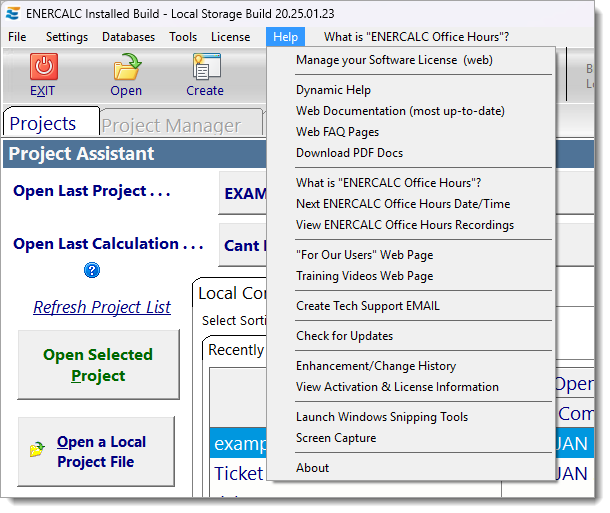Click the Recently tab in project list
The height and width of the screenshot is (513, 610).
coord(235,349)
